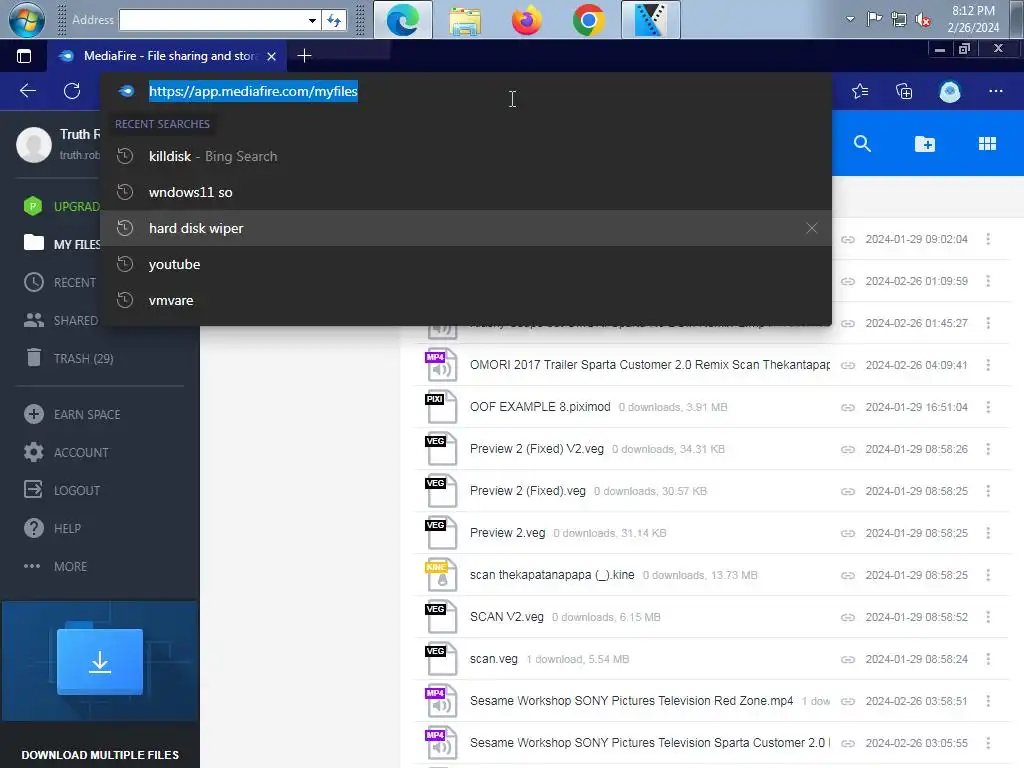Click the muted volume tray icon
The height and width of the screenshot is (768, 1024).
click(x=923, y=20)
